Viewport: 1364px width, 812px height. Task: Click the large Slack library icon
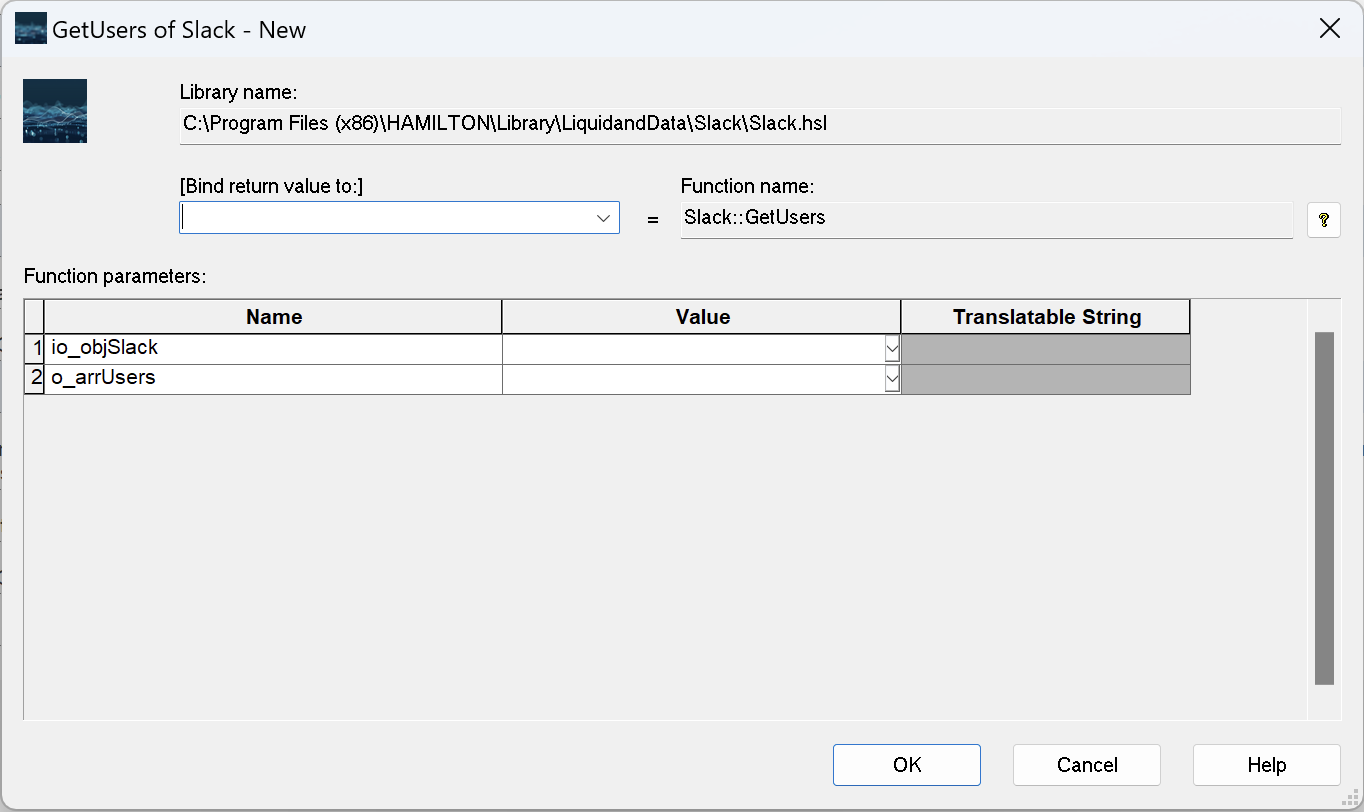point(55,111)
